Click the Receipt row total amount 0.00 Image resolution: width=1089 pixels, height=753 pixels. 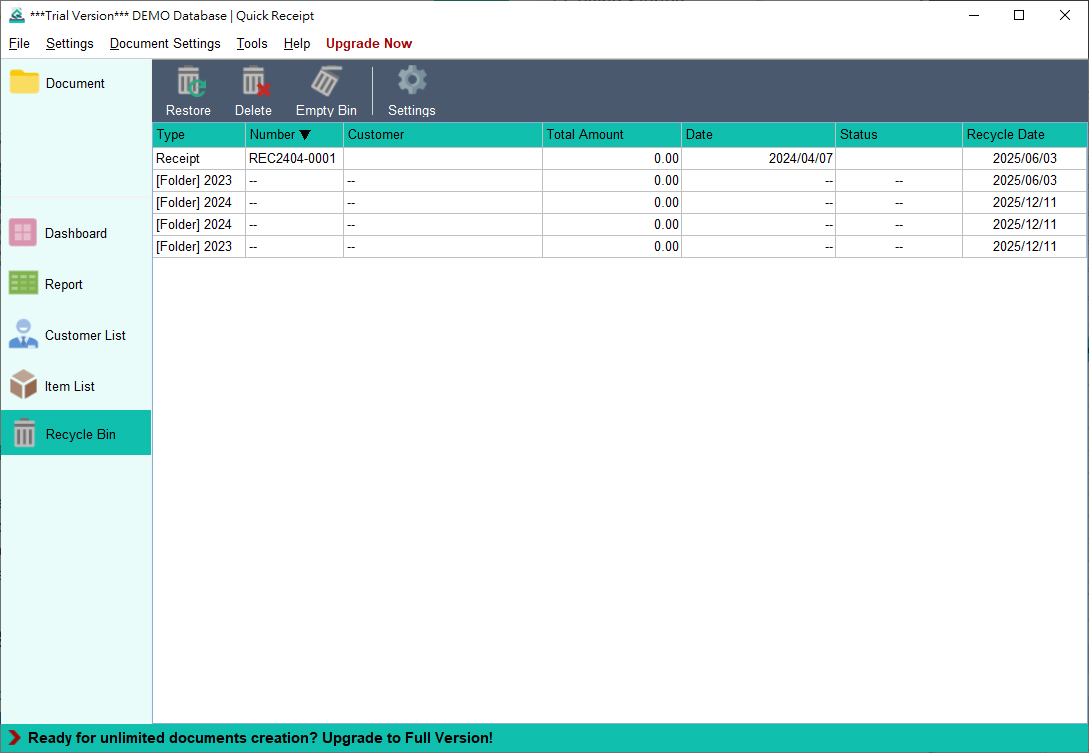pos(611,158)
